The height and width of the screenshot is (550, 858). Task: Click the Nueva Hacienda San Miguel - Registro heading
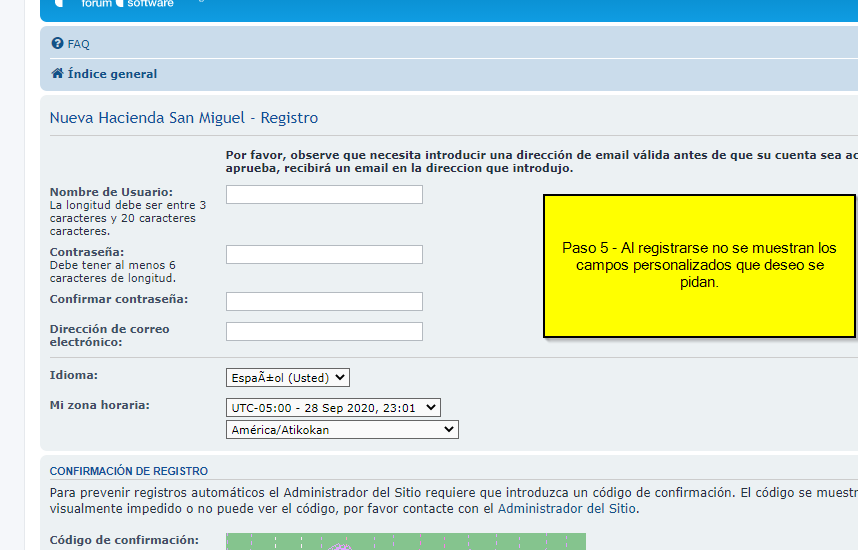(x=184, y=118)
